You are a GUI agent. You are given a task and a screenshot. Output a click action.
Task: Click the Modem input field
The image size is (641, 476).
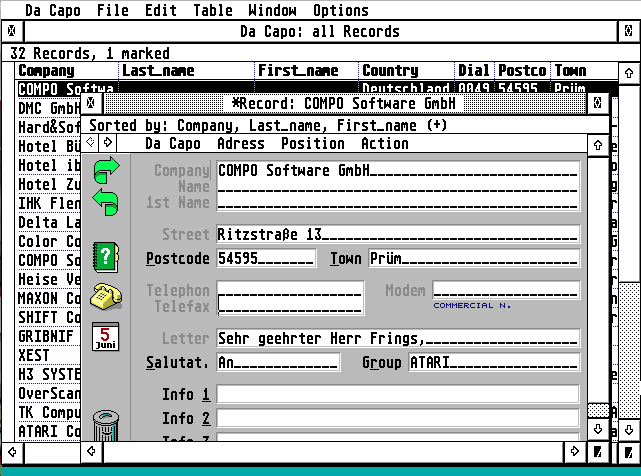coord(506,290)
